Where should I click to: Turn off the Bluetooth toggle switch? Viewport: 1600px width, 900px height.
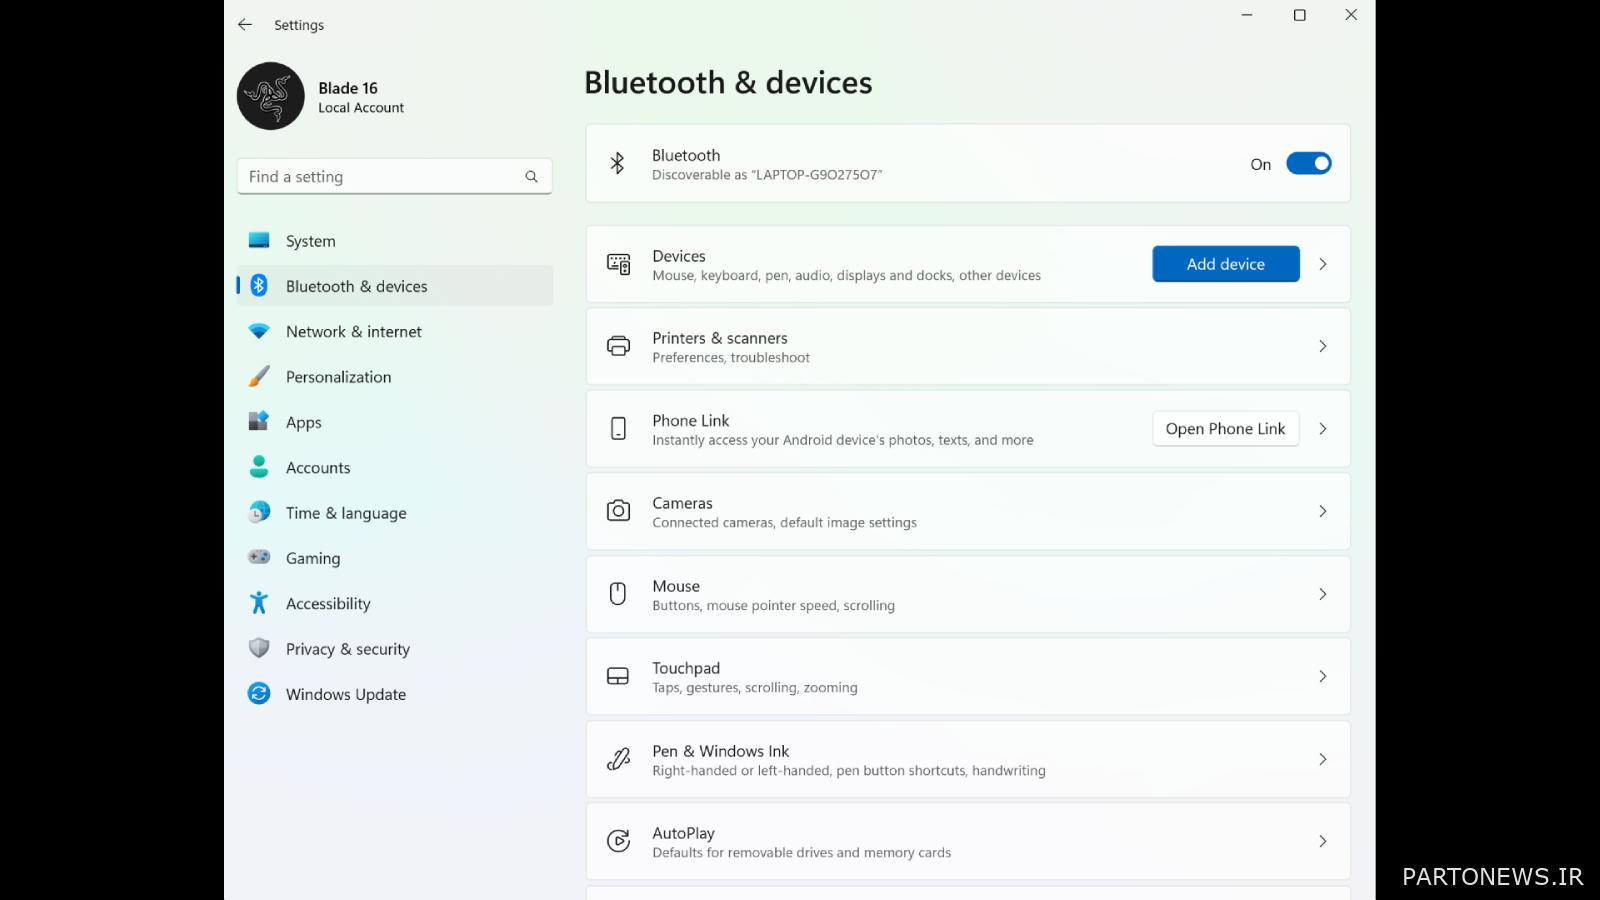[1308, 164]
